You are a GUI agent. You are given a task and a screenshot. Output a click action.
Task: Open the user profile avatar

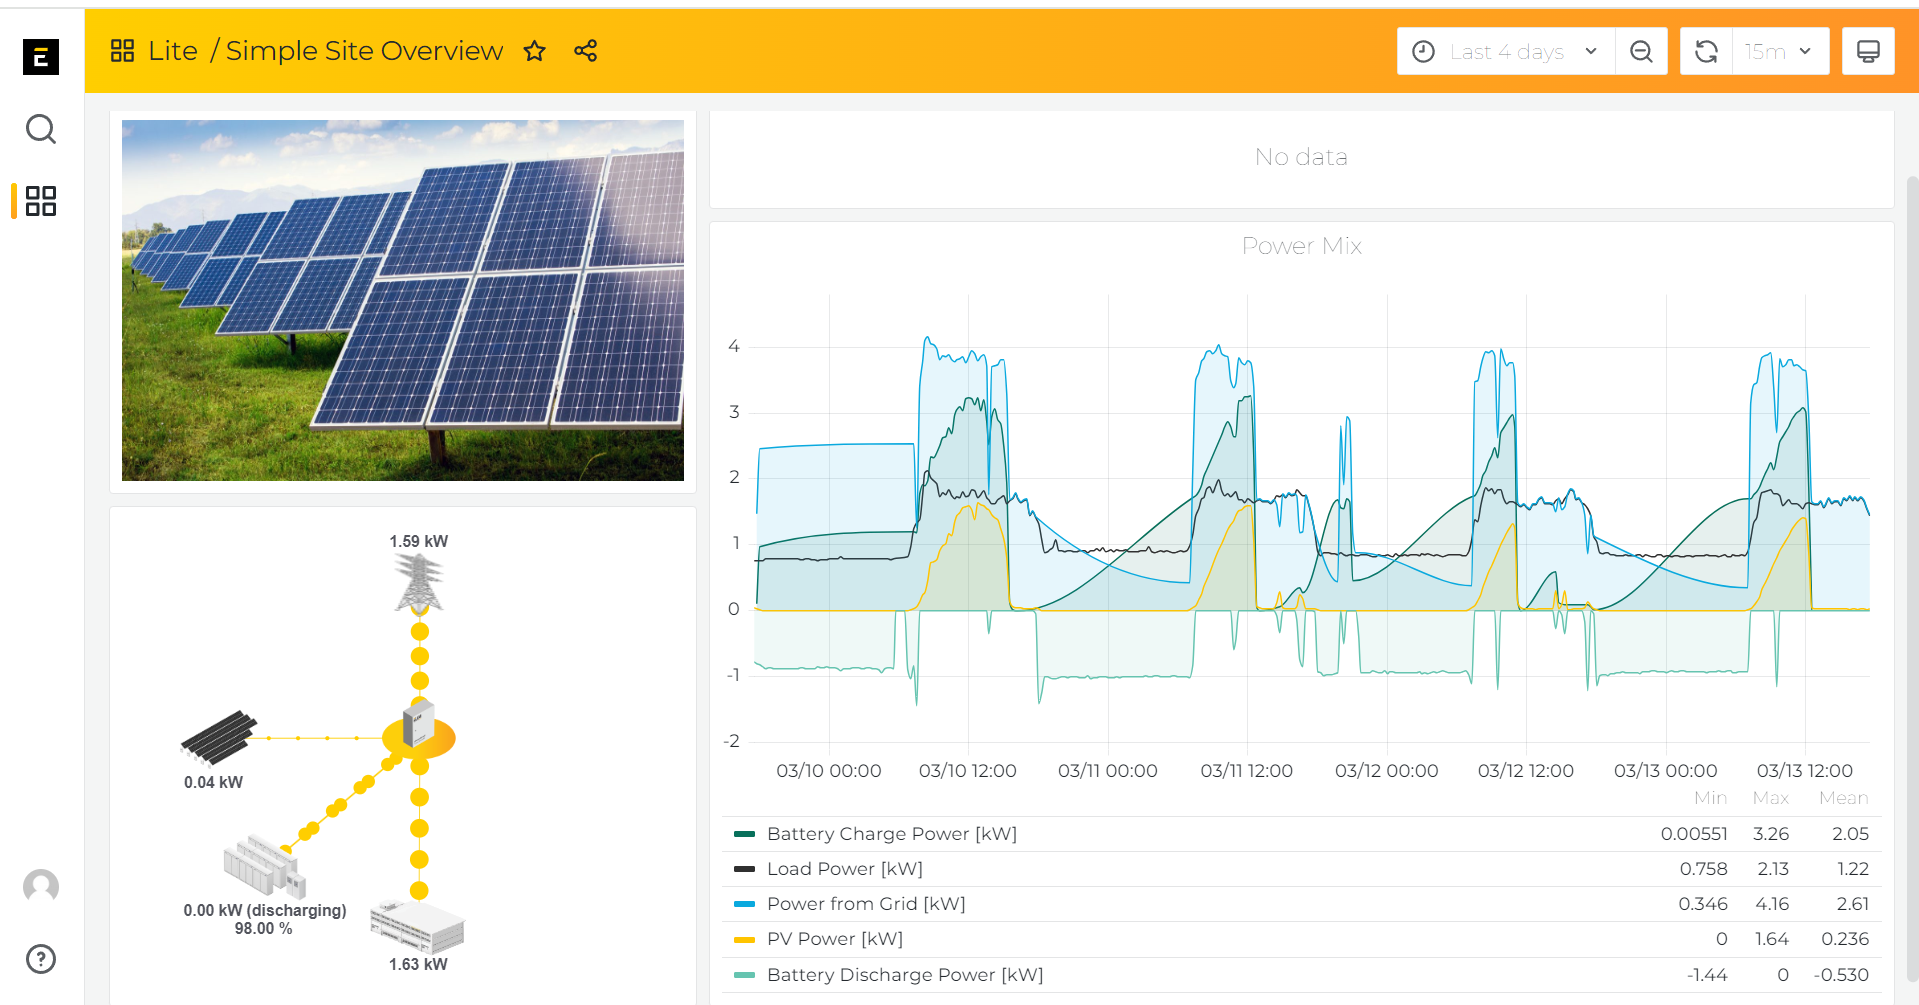(41, 886)
